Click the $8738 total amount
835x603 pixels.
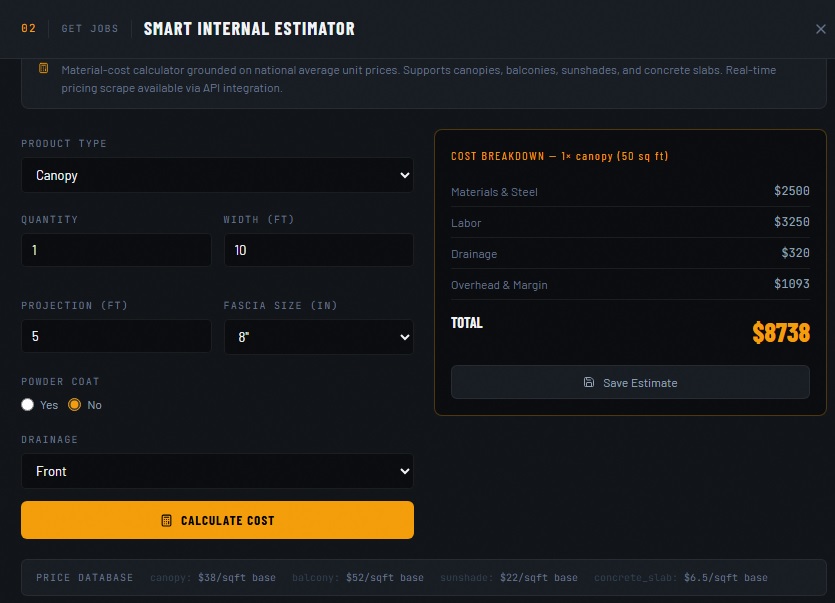click(780, 333)
